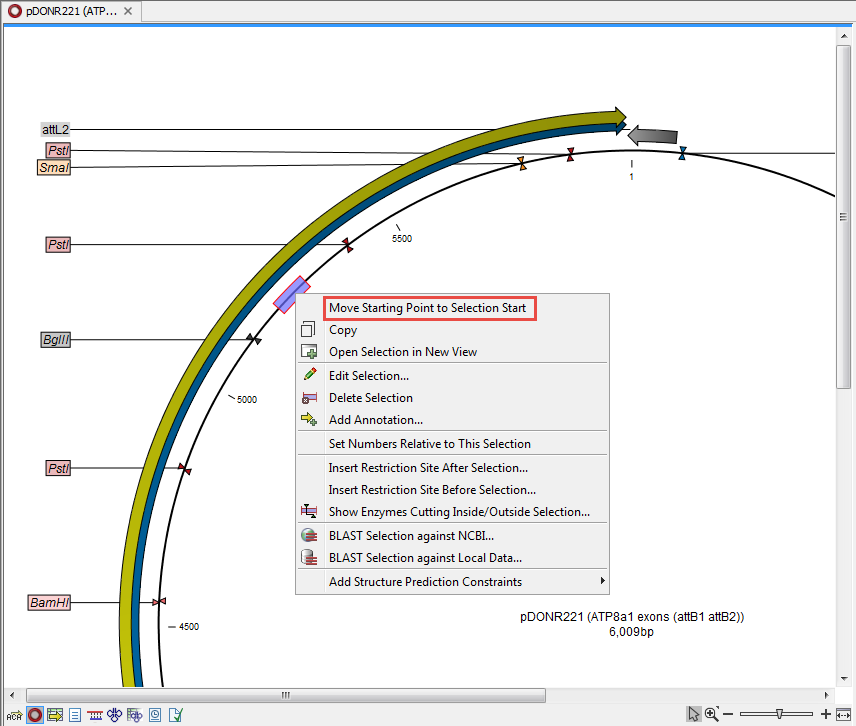Choose BLAST Selection against NCBI

(x=411, y=536)
